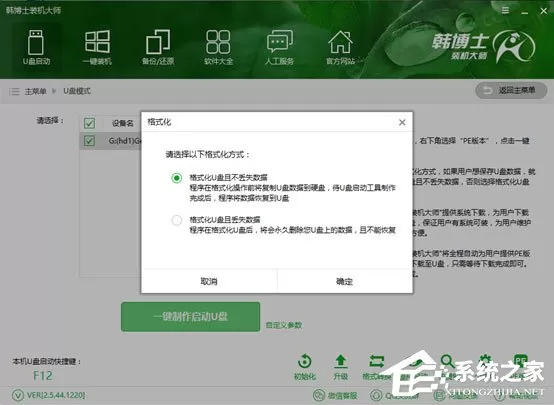Image resolution: width=554 pixels, height=405 pixels.
Task: Click the breadcrumb list icon
Action: click(x=14, y=92)
